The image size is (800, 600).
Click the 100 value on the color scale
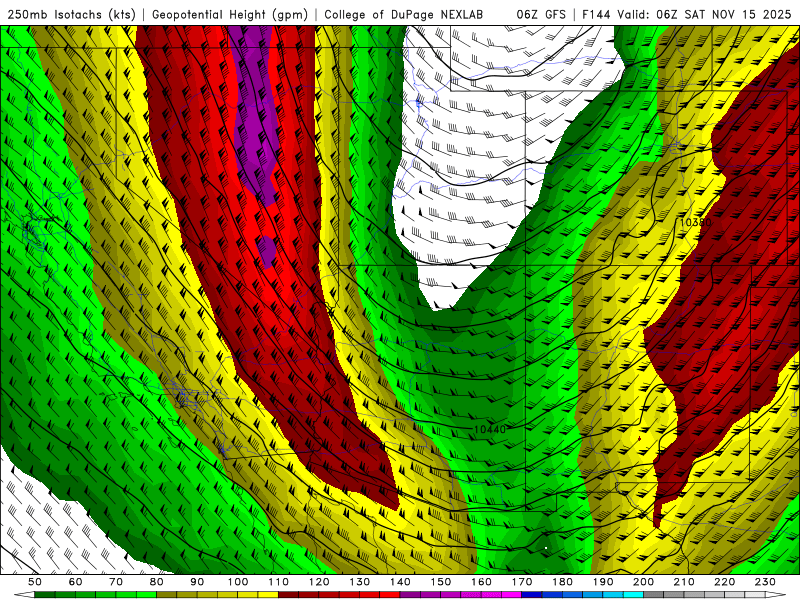pyautogui.click(x=238, y=582)
